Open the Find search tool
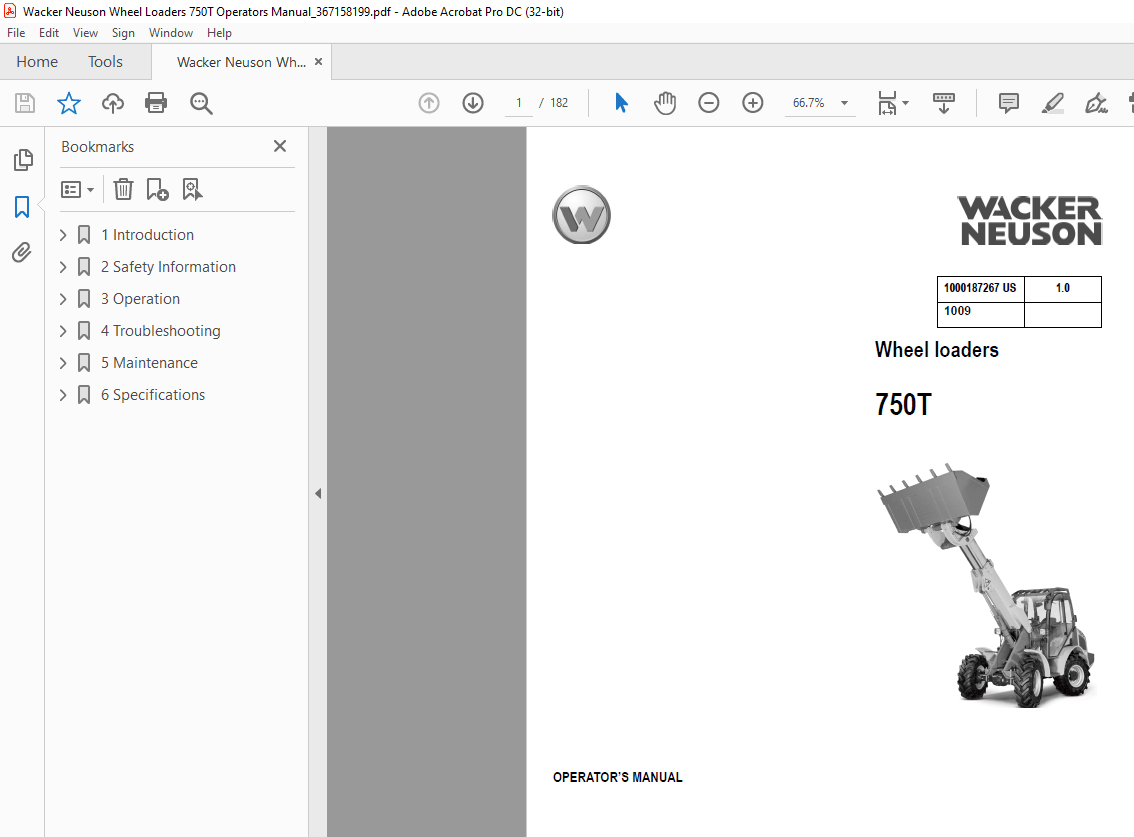 click(x=201, y=102)
